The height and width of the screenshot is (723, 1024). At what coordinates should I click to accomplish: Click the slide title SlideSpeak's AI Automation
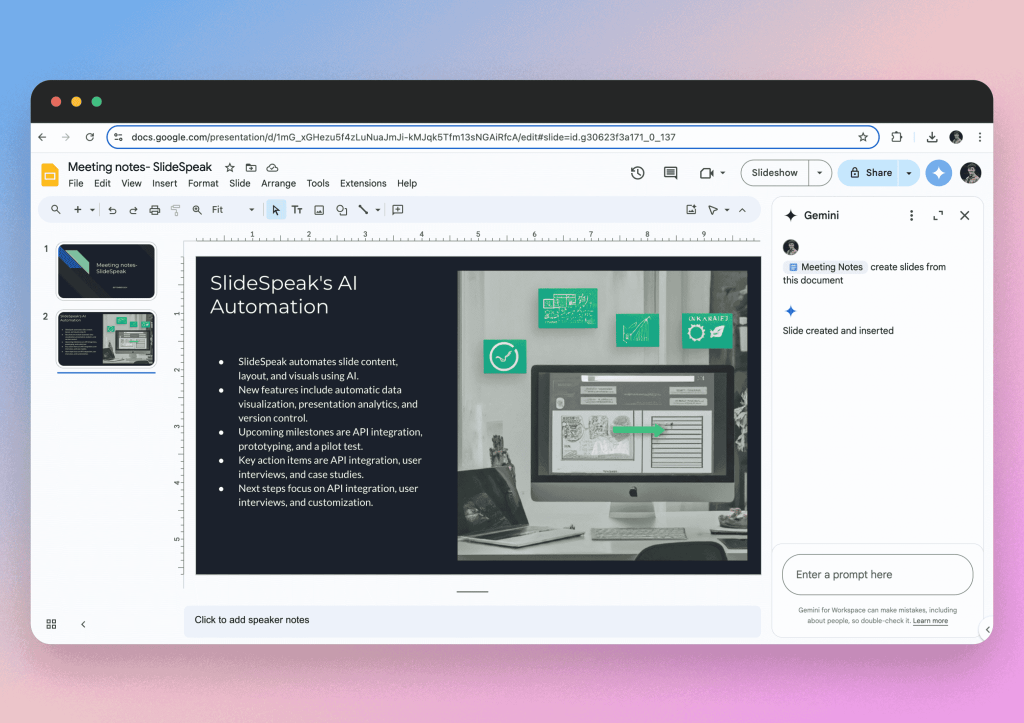point(283,295)
